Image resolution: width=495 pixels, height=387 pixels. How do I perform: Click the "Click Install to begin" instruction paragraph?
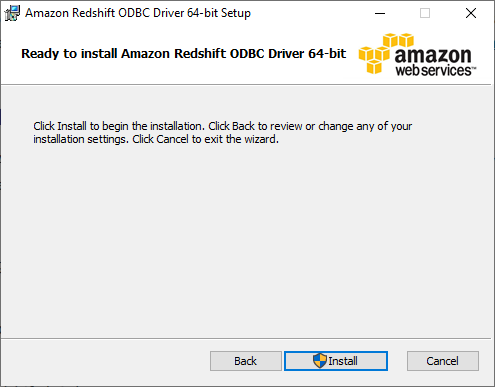223,133
